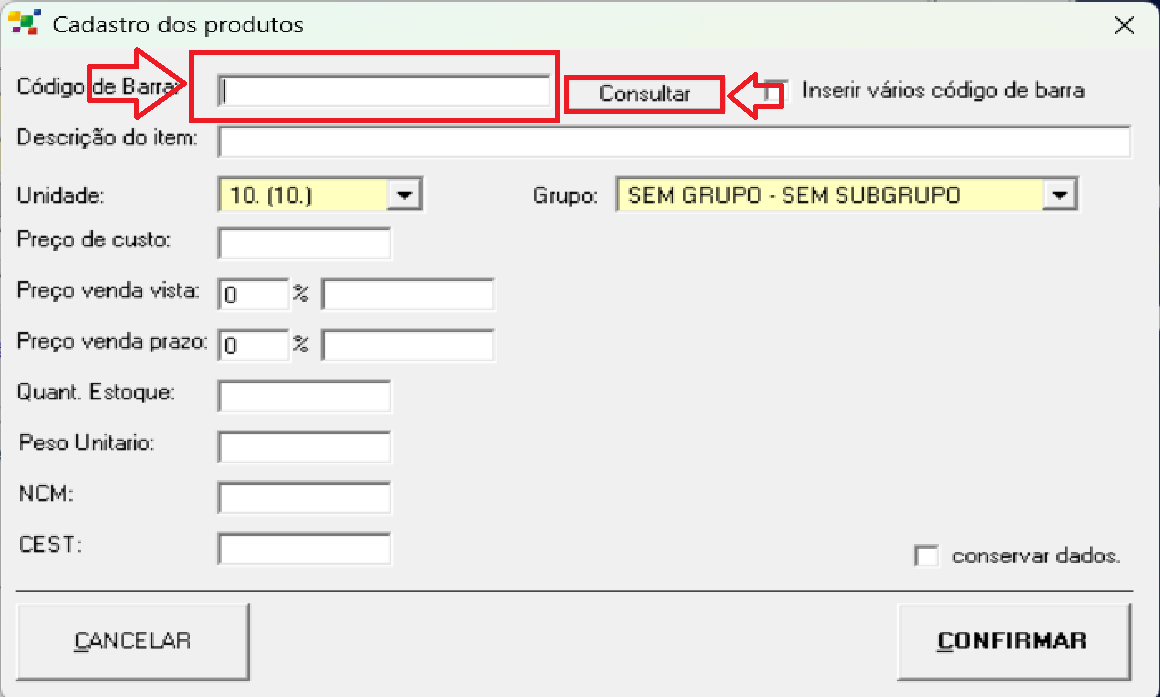The height and width of the screenshot is (697, 1160).
Task: Click the Descrição do item text field
Action: coord(673,141)
